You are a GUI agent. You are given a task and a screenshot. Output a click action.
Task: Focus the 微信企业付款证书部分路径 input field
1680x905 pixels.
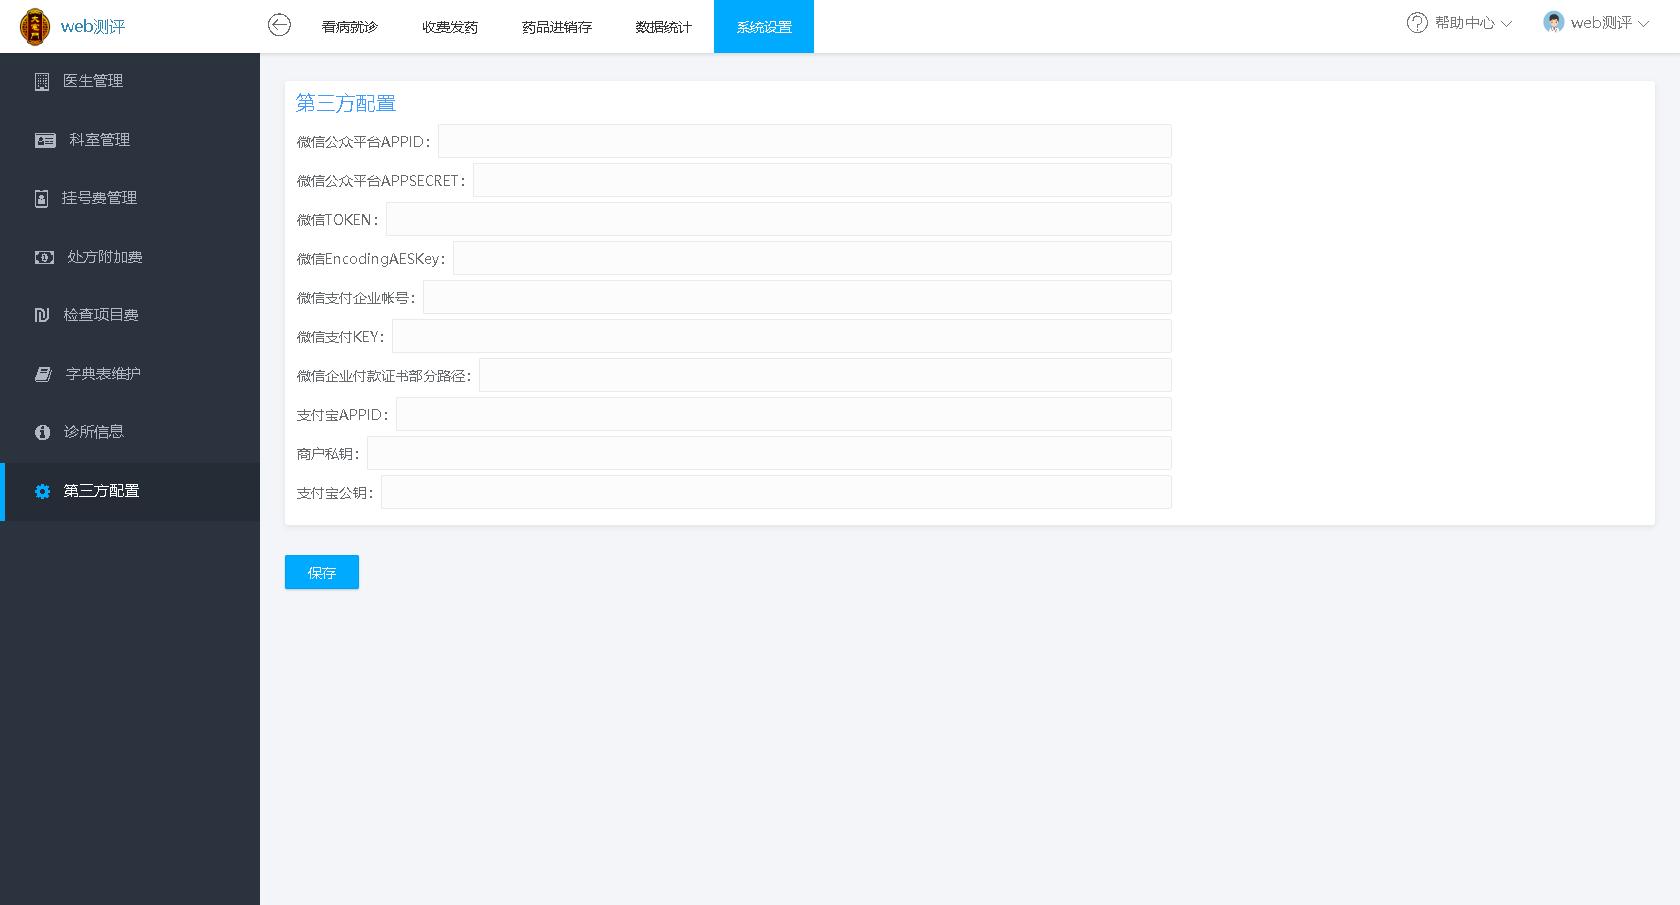(825, 375)
